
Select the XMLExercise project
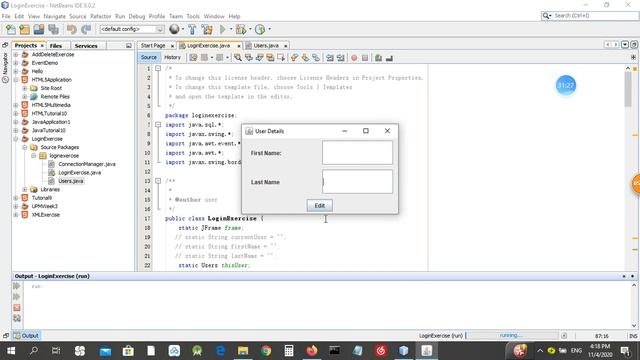46,215
